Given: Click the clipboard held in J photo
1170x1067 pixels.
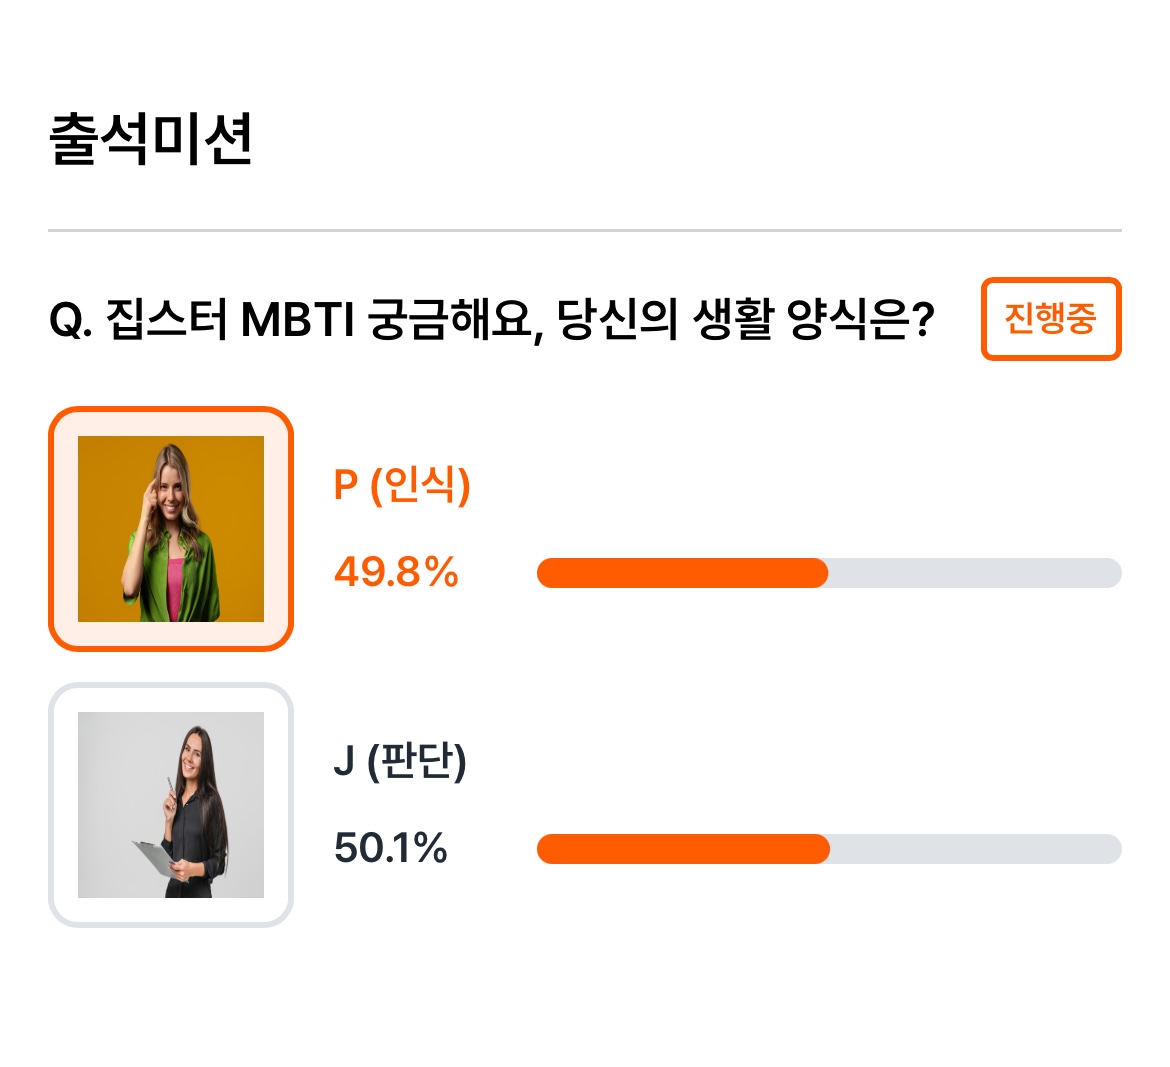Looking at the screenshot, I should 154,858.
